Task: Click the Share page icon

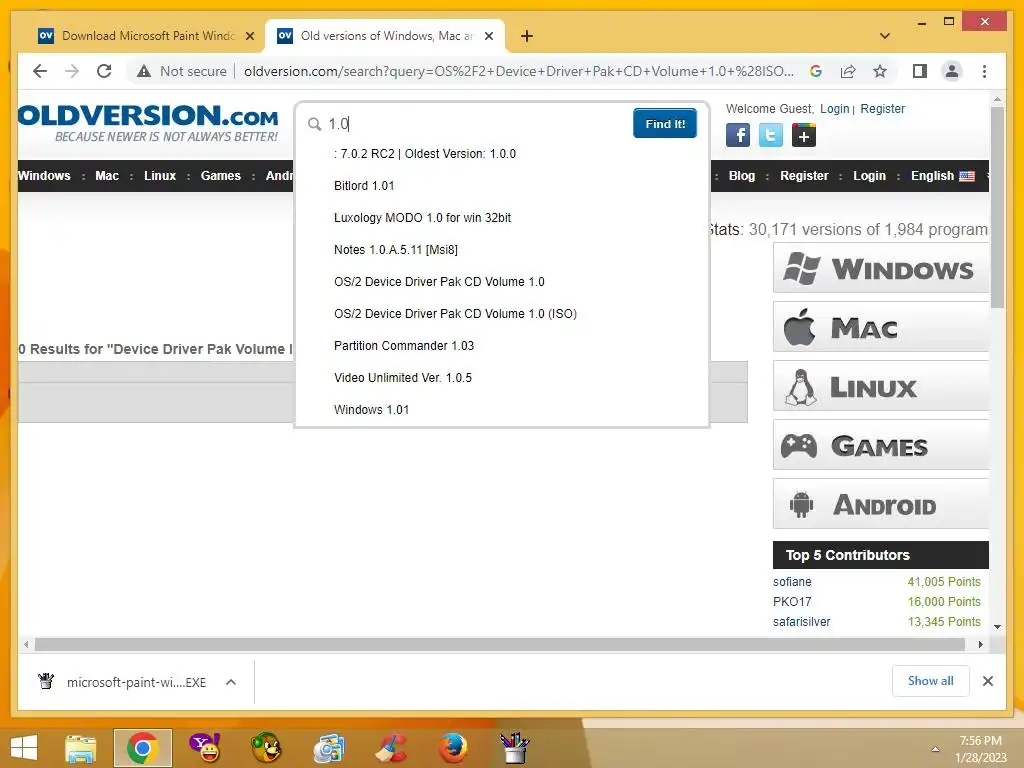Action: coord(848,71)
